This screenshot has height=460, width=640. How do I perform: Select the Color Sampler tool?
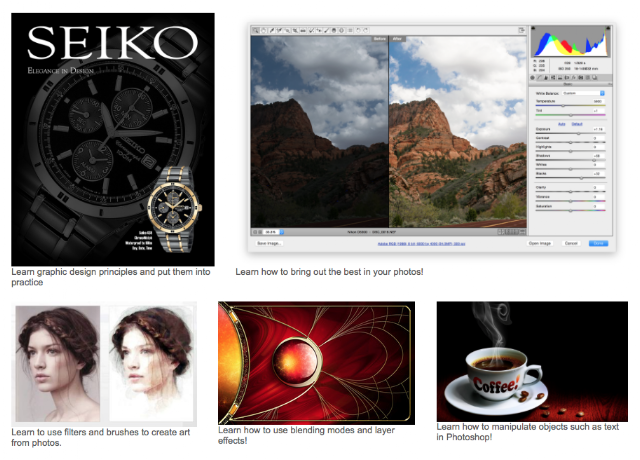pyautogui.click(x=279, y=31)
